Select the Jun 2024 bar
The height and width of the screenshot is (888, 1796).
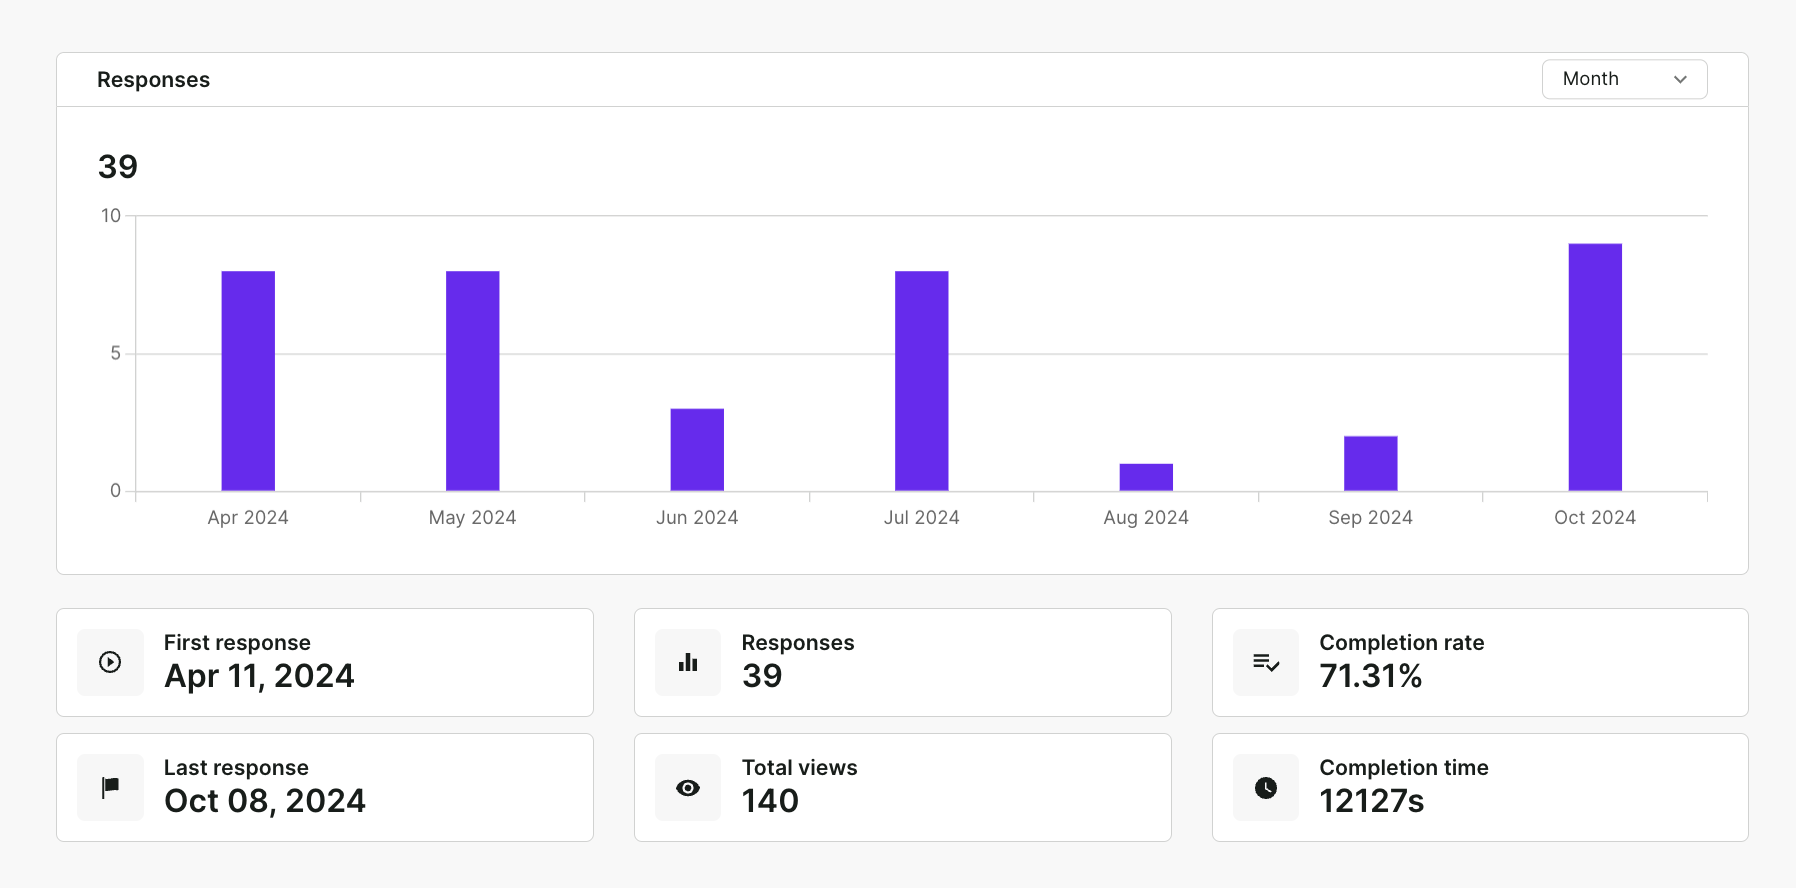pyautogui.click(x=697, y=450)
